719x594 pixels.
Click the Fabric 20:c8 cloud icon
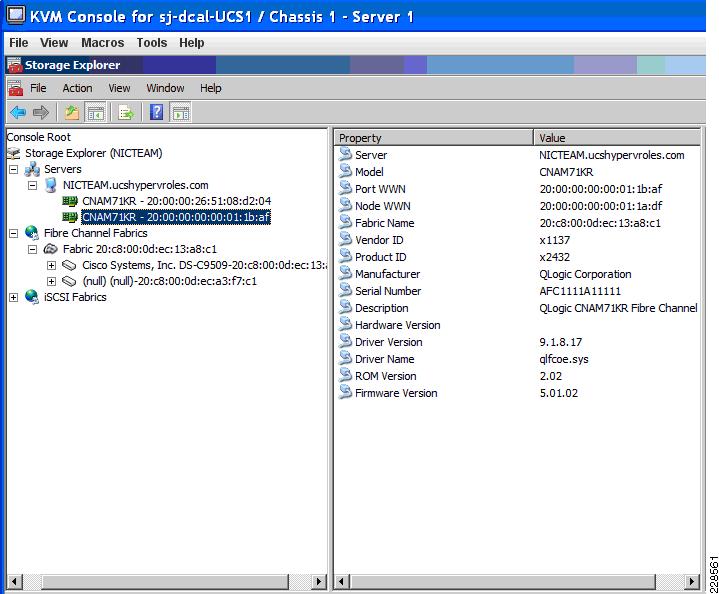(x=50, y=249)
